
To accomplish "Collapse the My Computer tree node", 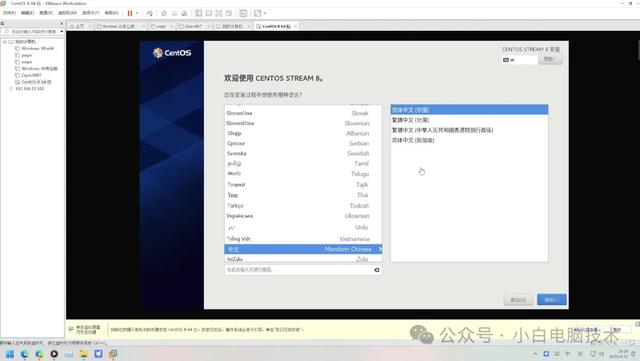I will point(4,42).
